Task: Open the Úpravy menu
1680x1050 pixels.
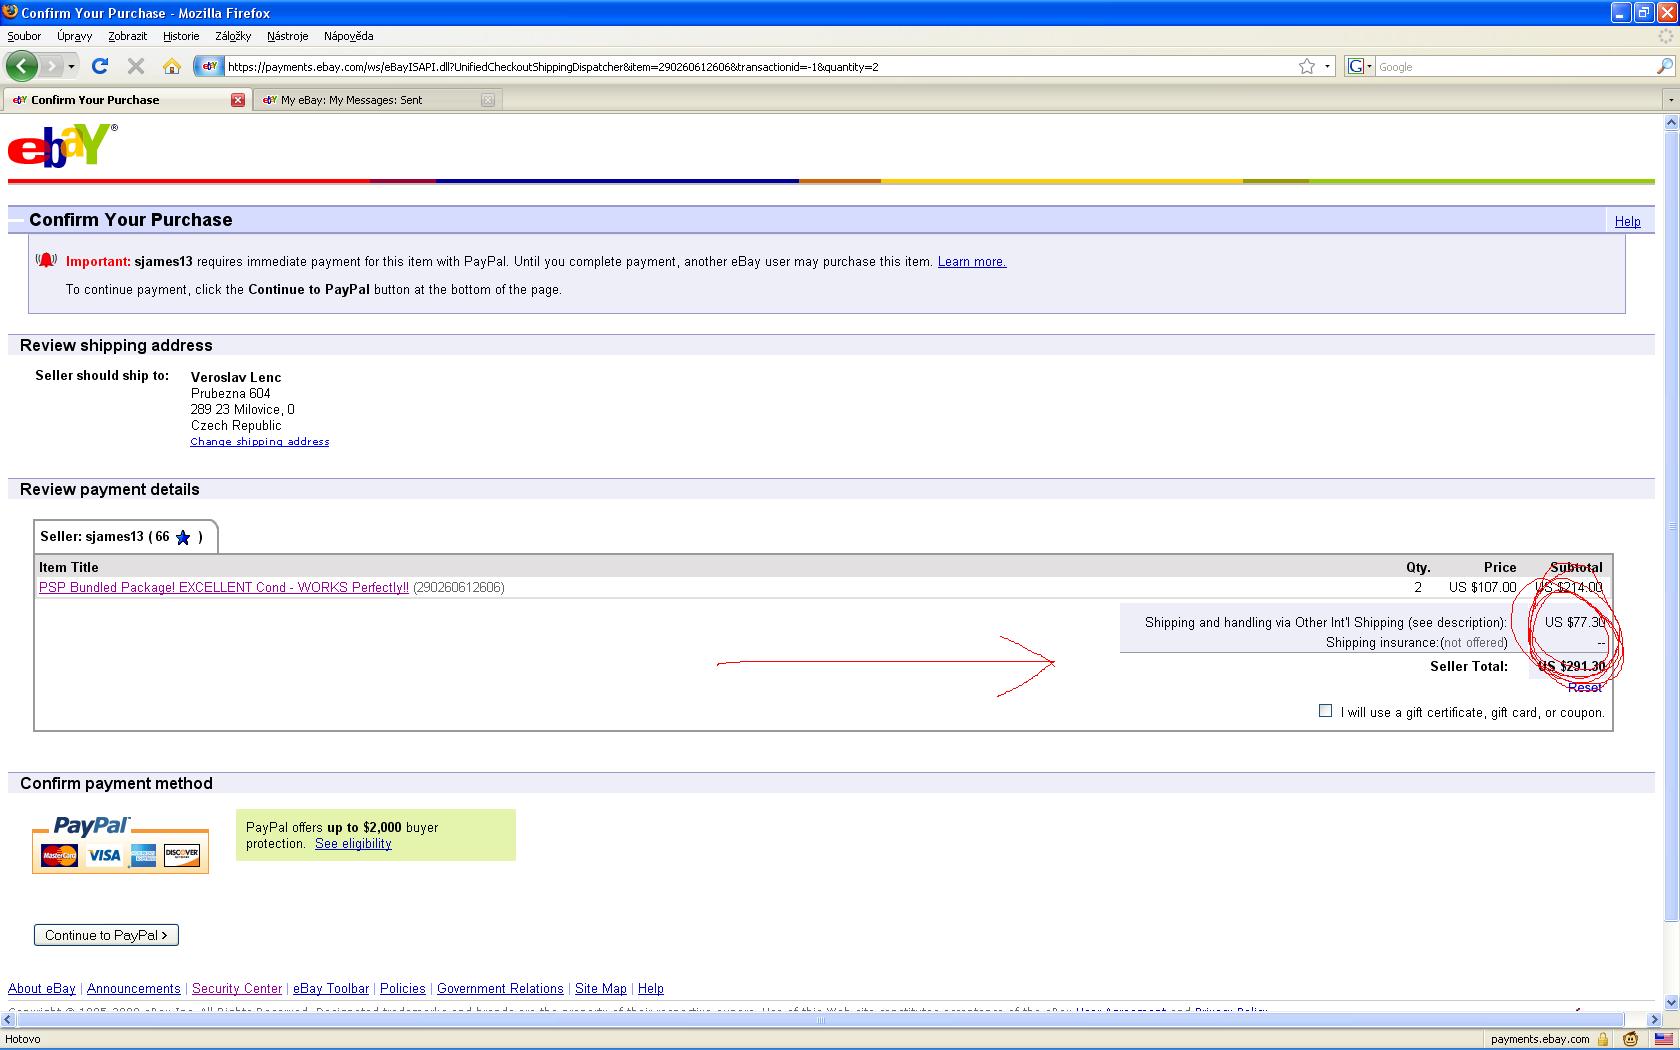Action: click(74, 36)
